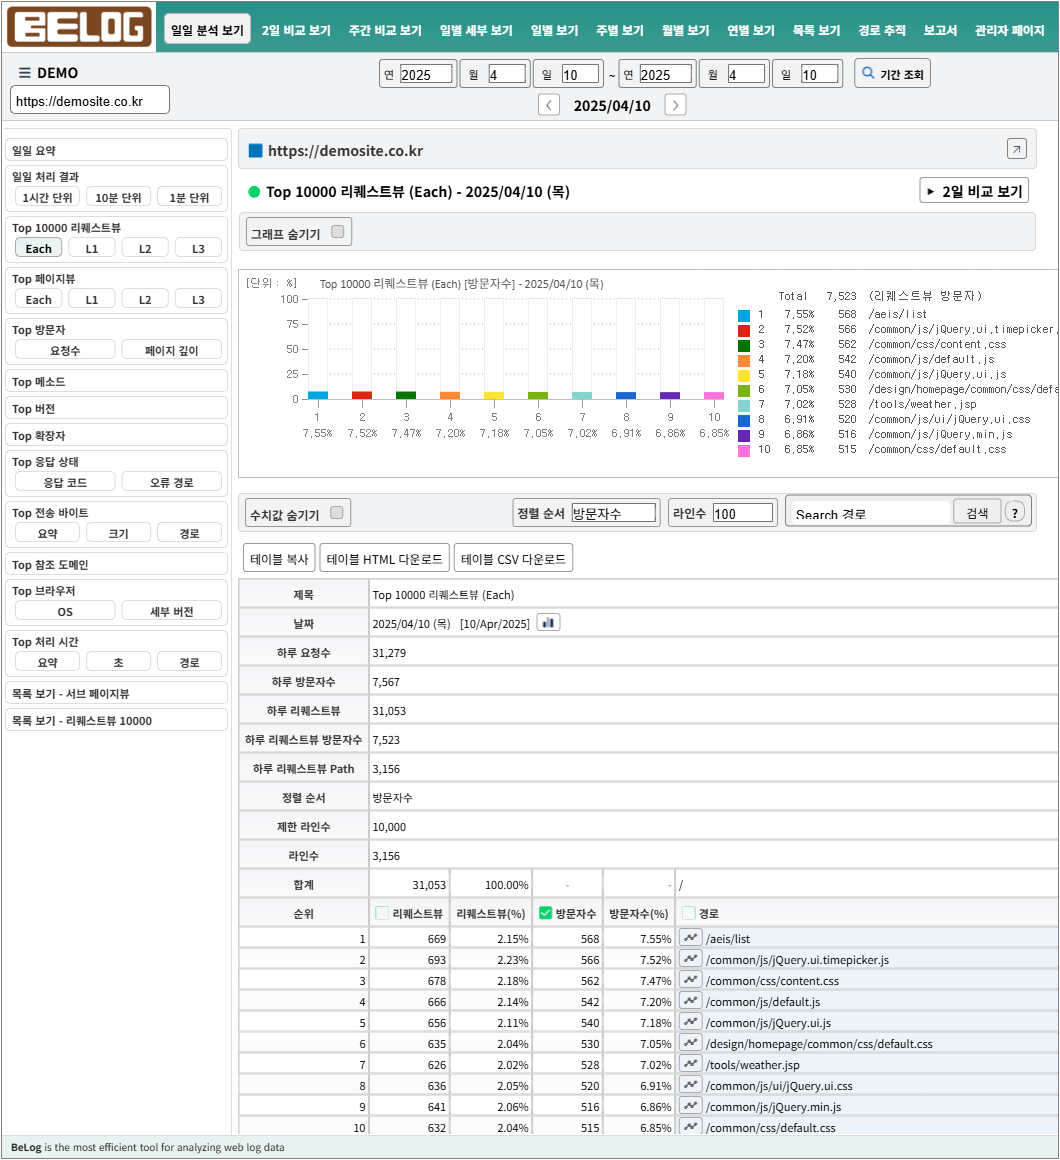
Task: Go to next date arrow
Action: [675, 105]
